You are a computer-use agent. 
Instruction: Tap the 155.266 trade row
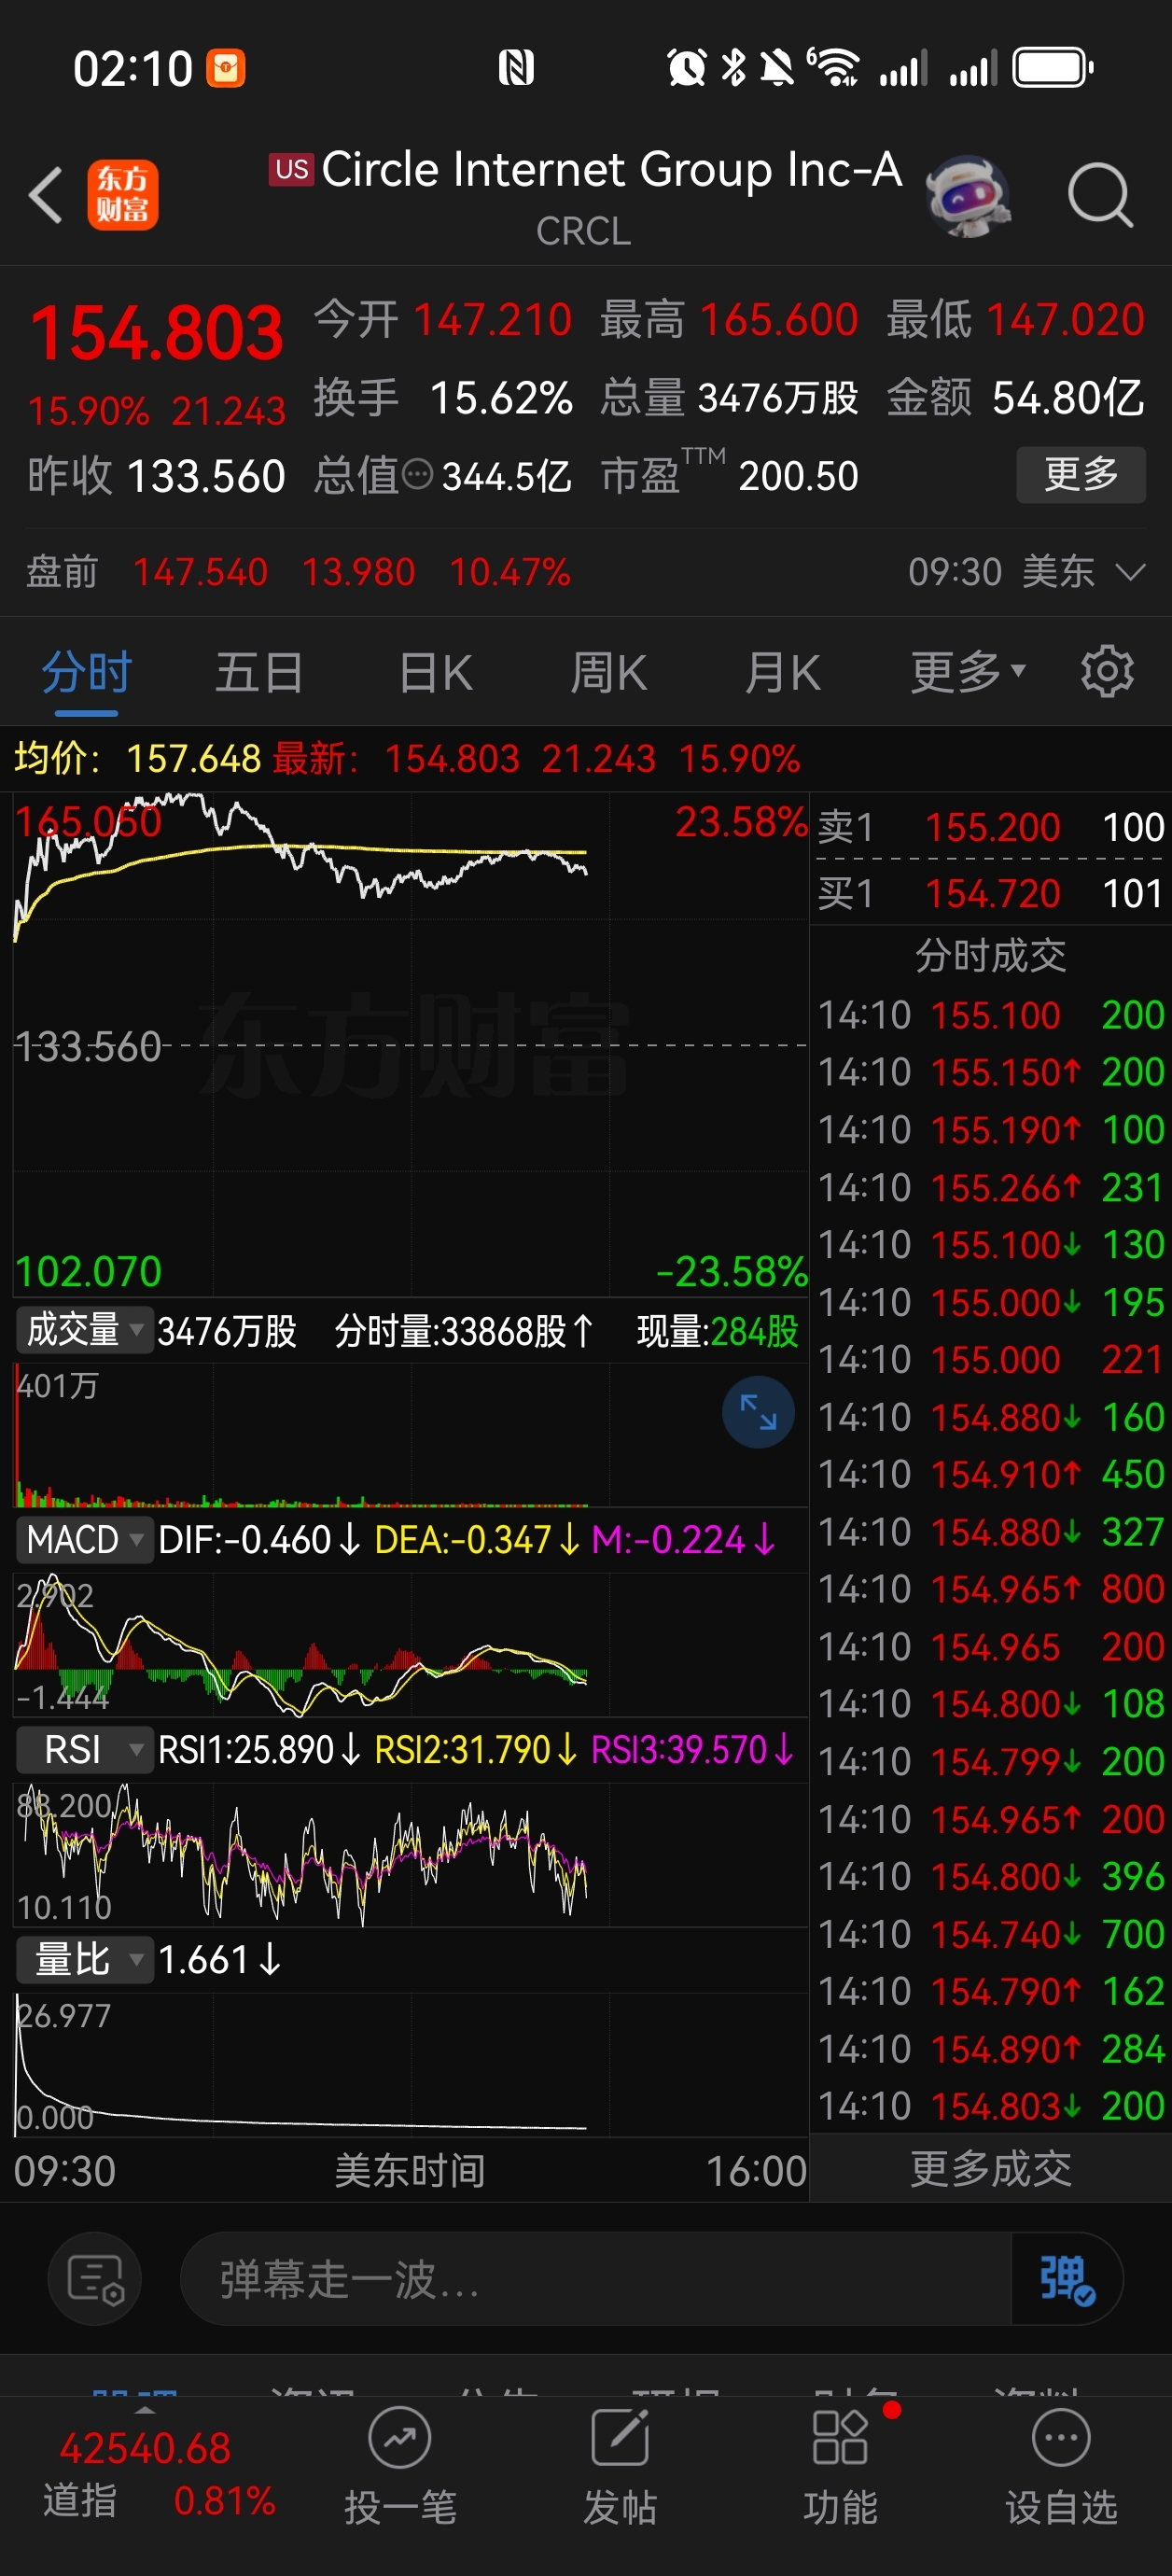tap(990, 1187)
